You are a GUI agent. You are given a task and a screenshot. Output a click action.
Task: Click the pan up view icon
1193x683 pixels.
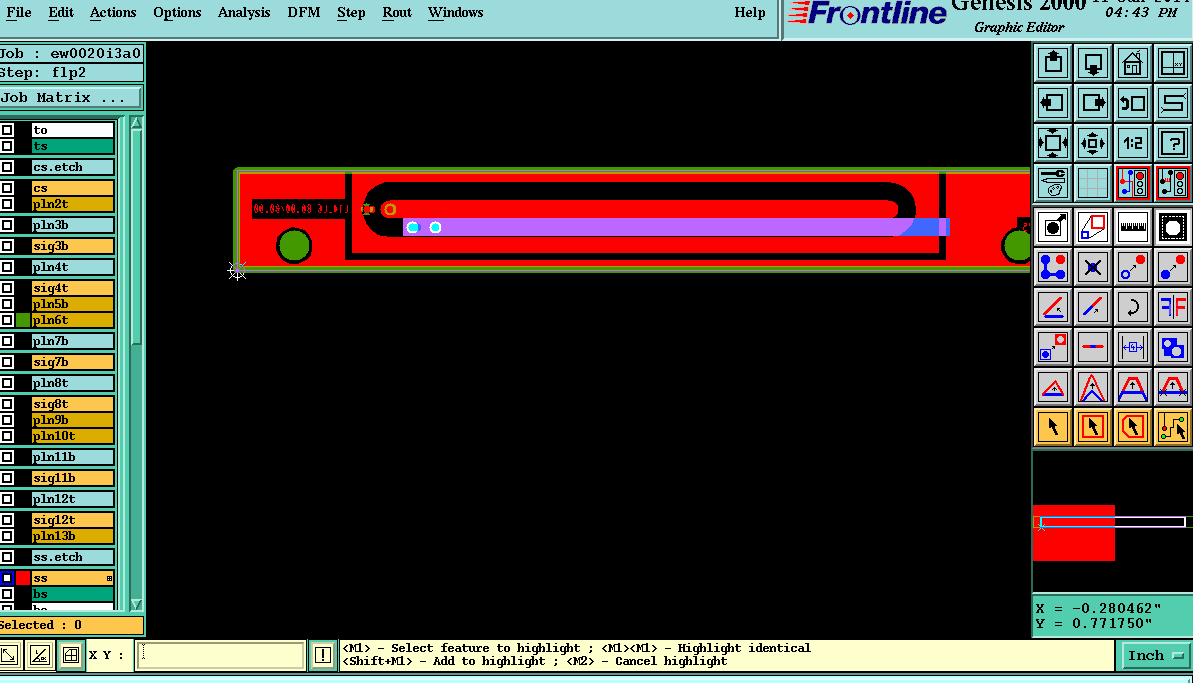point(1053,62)
